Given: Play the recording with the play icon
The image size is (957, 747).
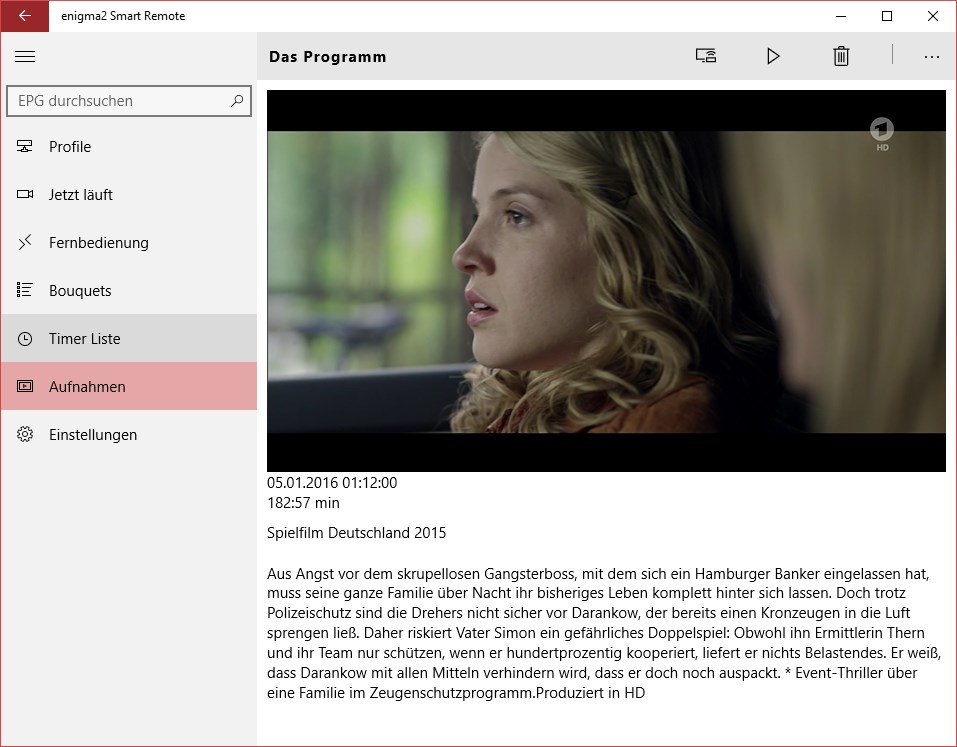Looking at the screenshot, I should pyautogui.click(x=773, y=56).
